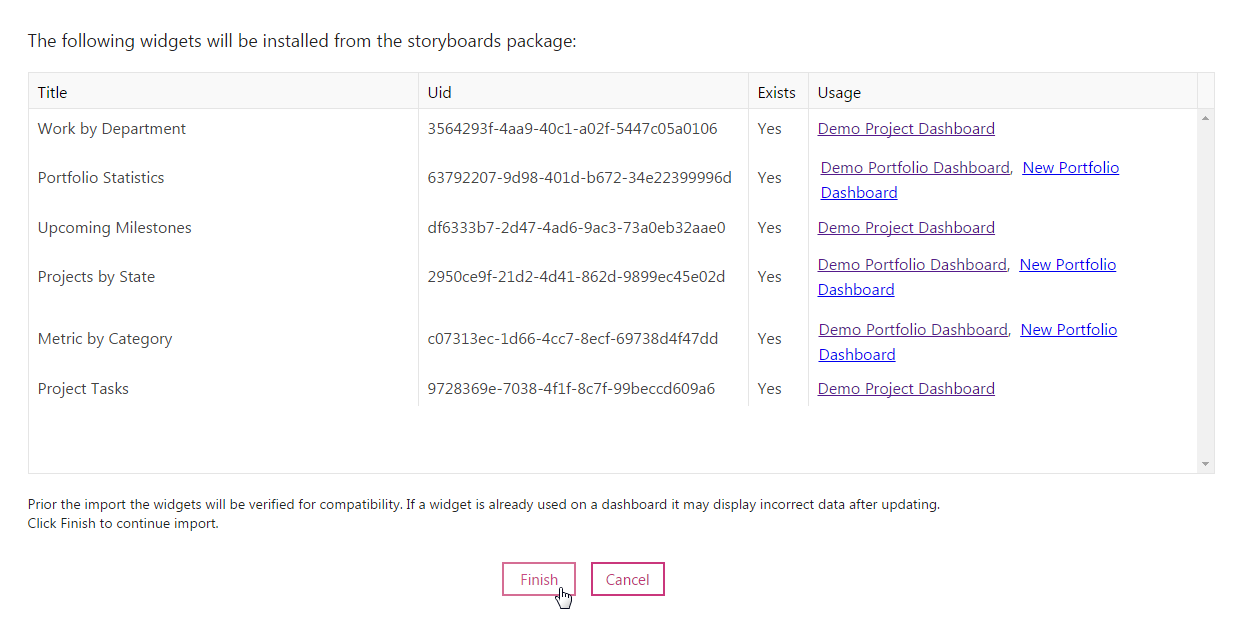Image resolution: width=1244 pixels, height=624 pixels.
Task: Click the Exists column header
Action: click(x=778, y=92)
